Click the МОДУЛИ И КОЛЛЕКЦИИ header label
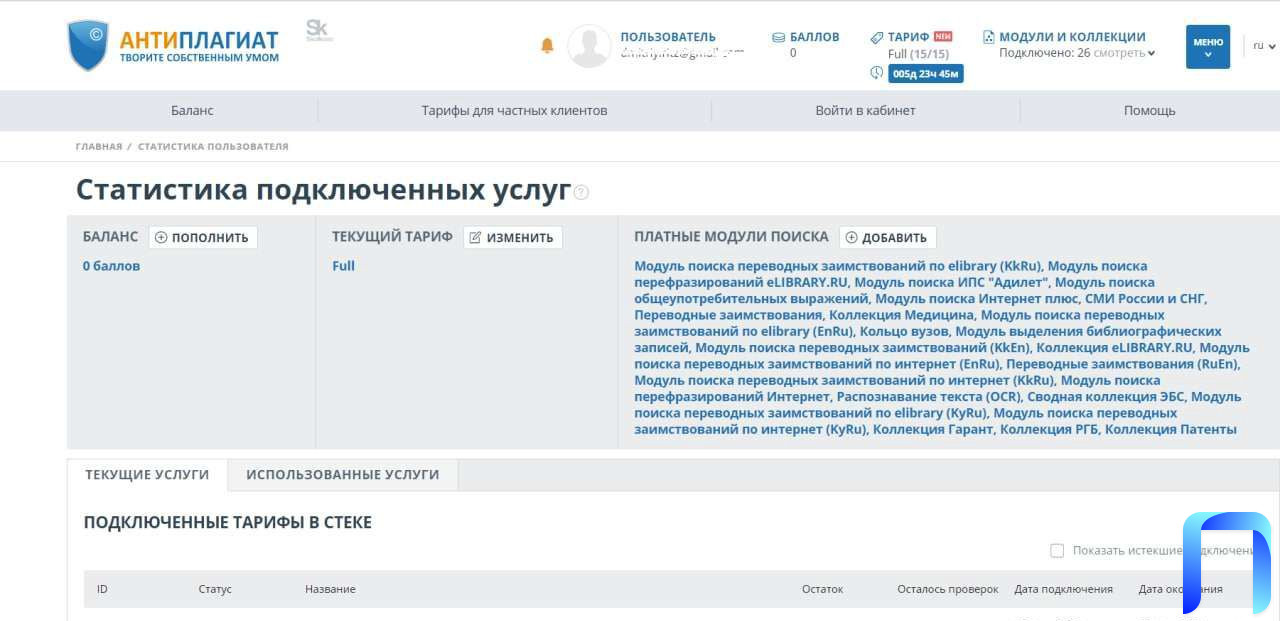 coord(1072,37)
